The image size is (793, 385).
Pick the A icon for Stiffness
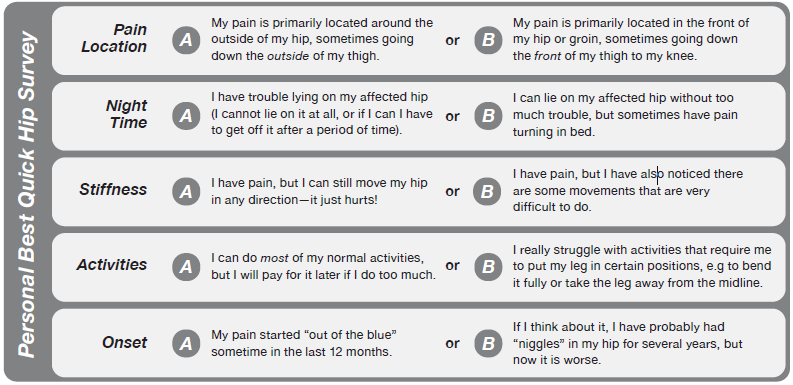point(186,191)
